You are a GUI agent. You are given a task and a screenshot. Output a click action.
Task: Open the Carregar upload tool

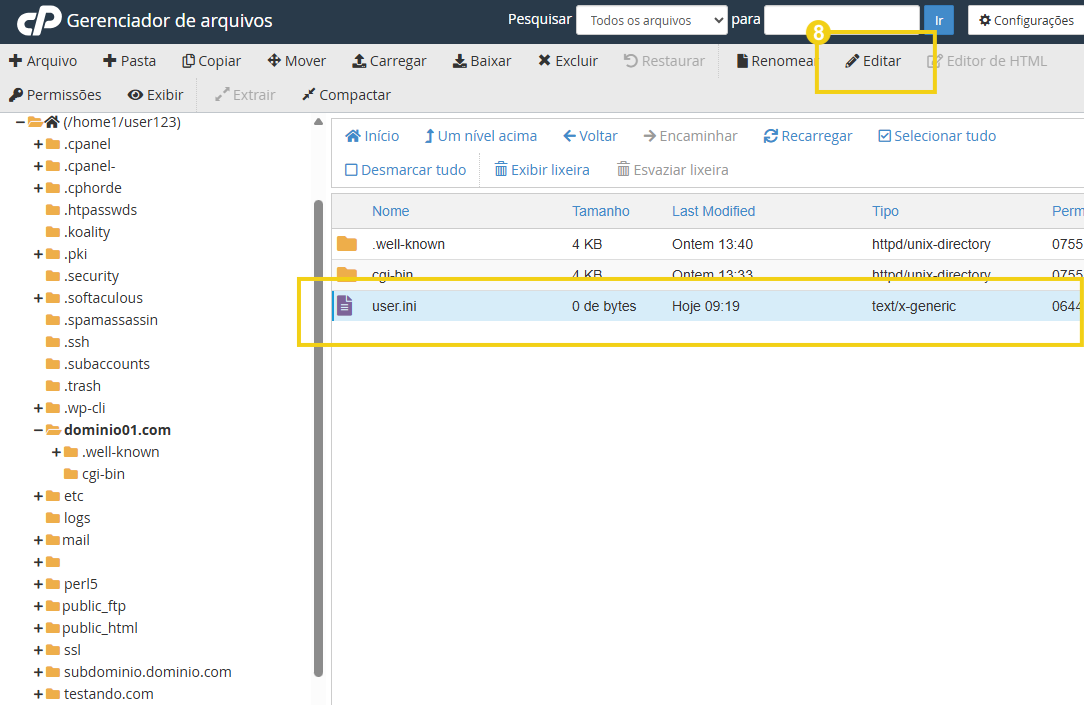(389, 61)
